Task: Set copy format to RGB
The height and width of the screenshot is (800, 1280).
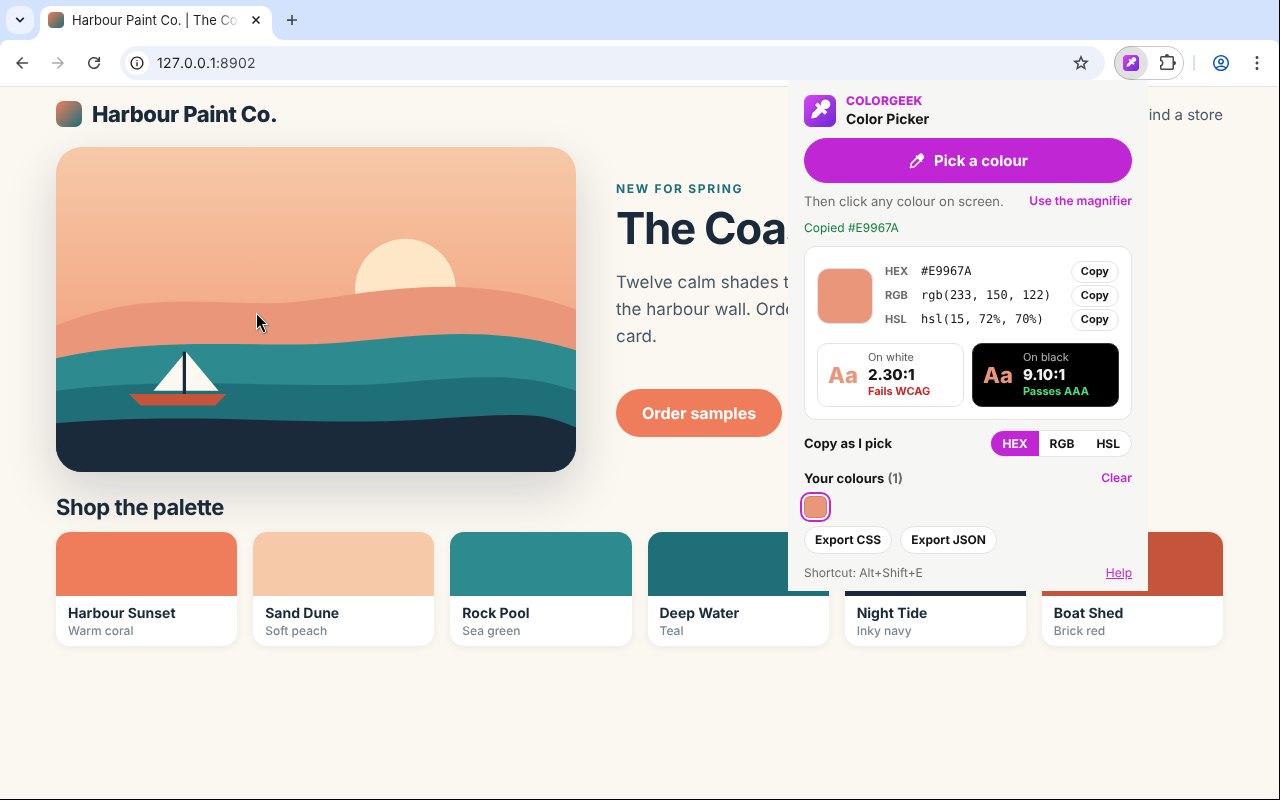Action: (x=1062, y=444)
